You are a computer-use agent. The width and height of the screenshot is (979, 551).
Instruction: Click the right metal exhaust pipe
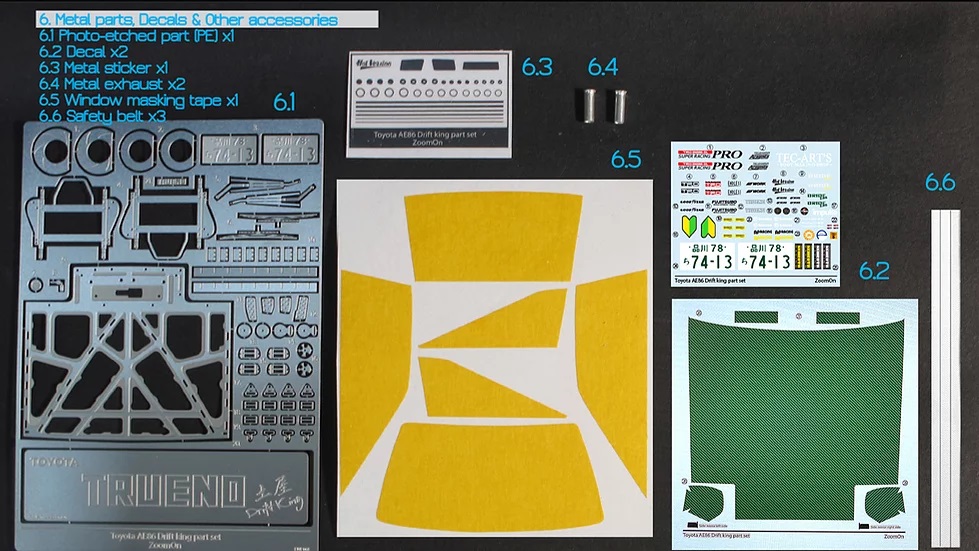pyautogui.click(x=619, y=105)
